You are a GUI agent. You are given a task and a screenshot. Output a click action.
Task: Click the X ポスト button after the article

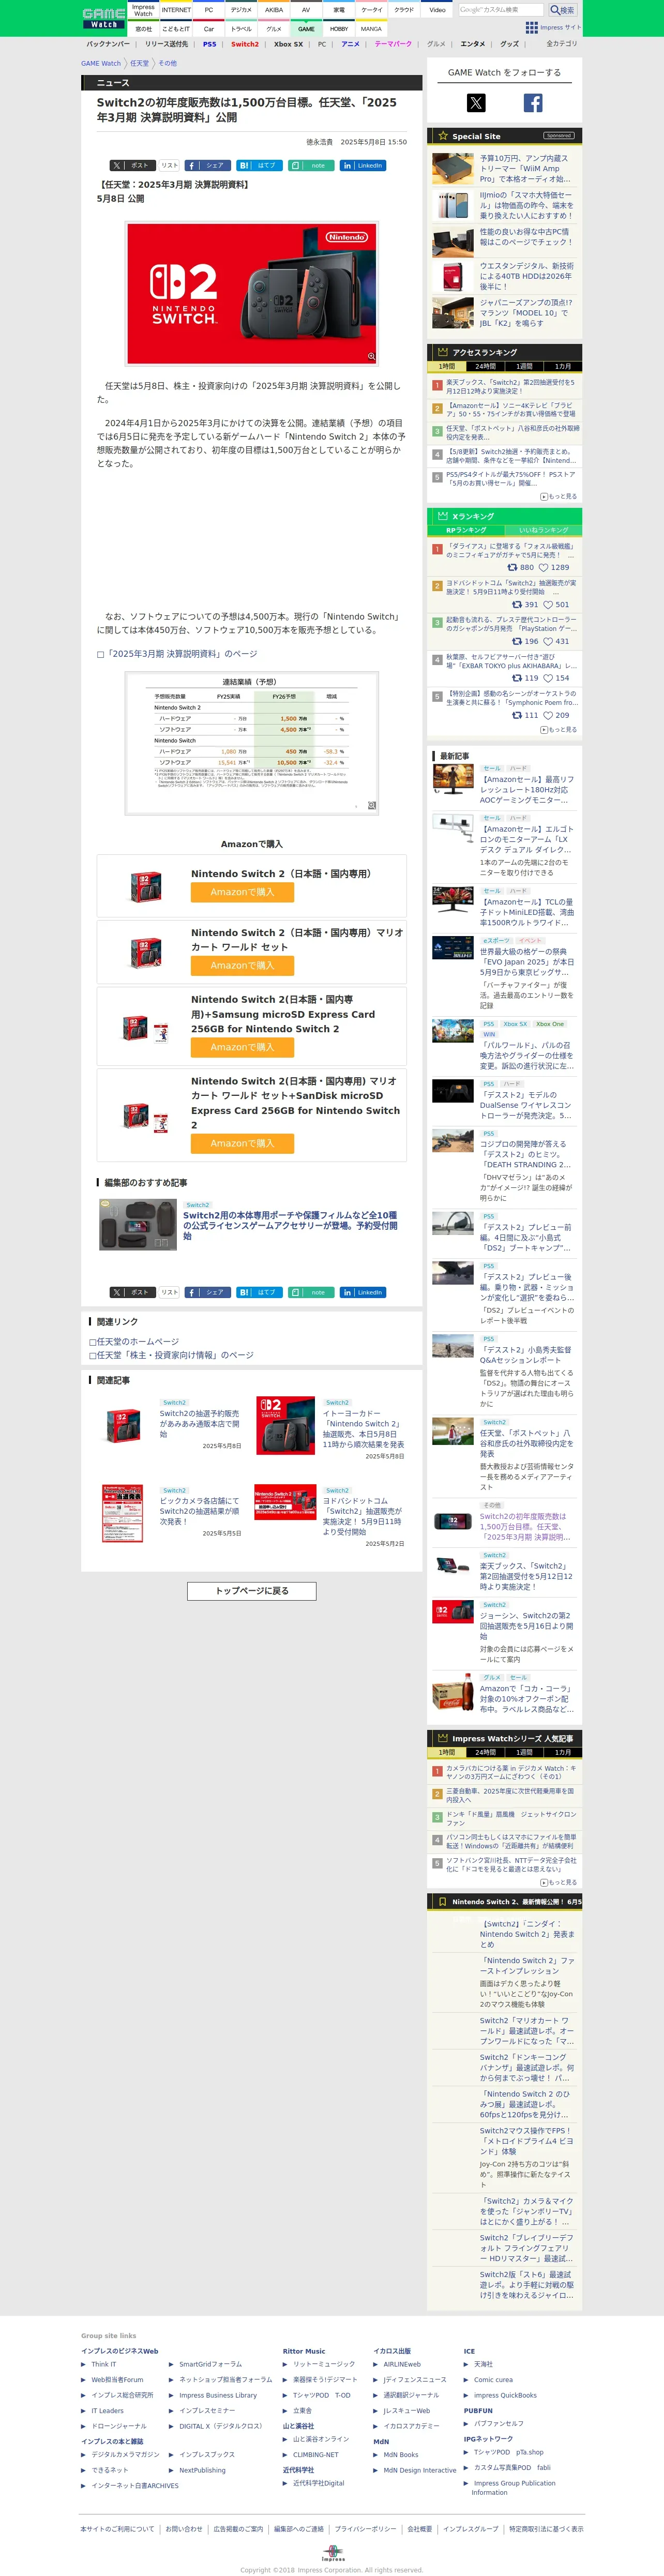click(132, 1292)
